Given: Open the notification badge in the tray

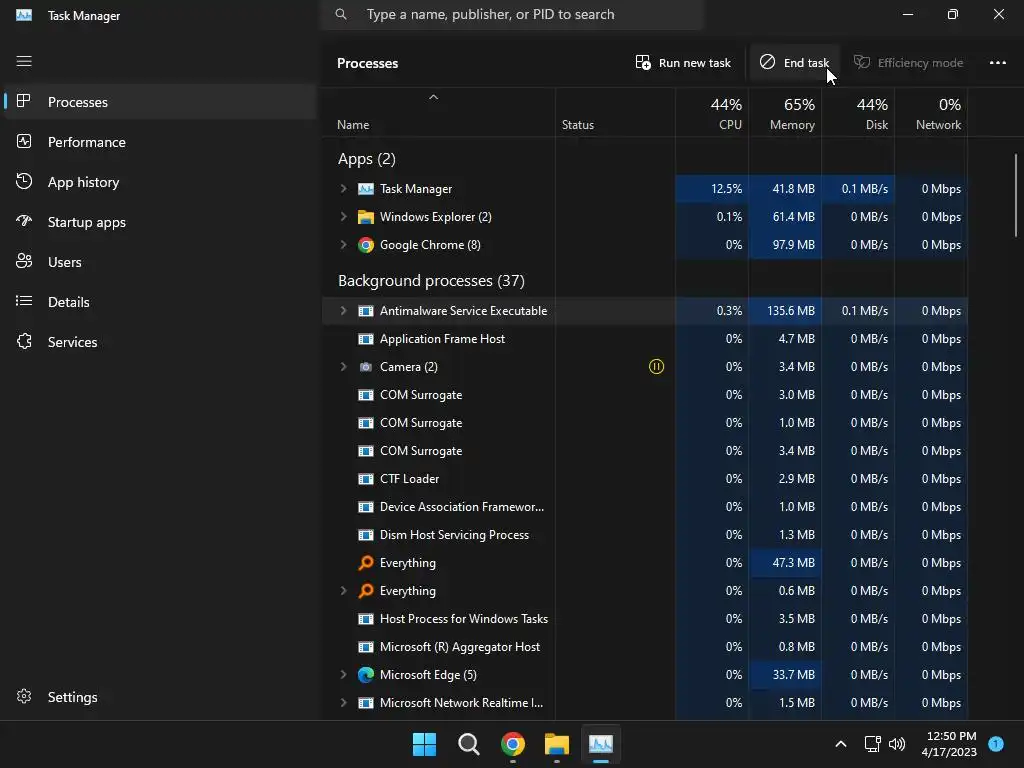Looking at the screenshot, I should (996, 743).
